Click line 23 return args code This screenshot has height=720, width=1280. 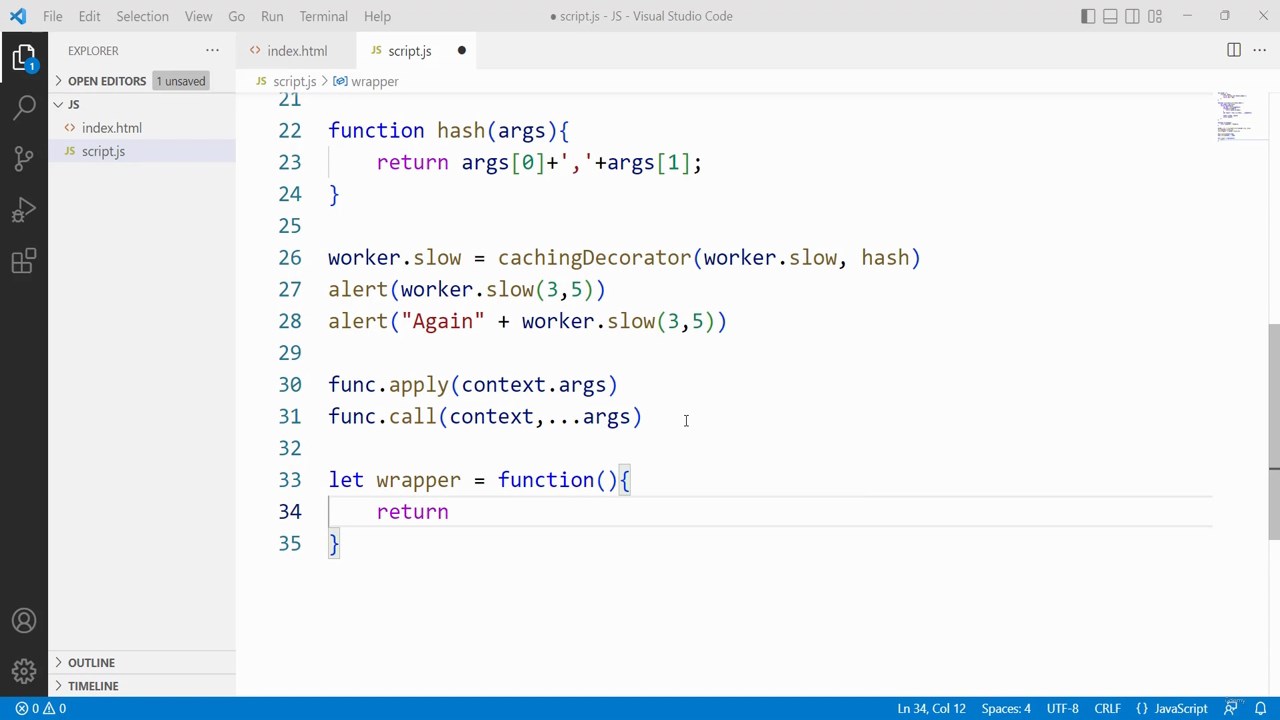coord(539,163)
